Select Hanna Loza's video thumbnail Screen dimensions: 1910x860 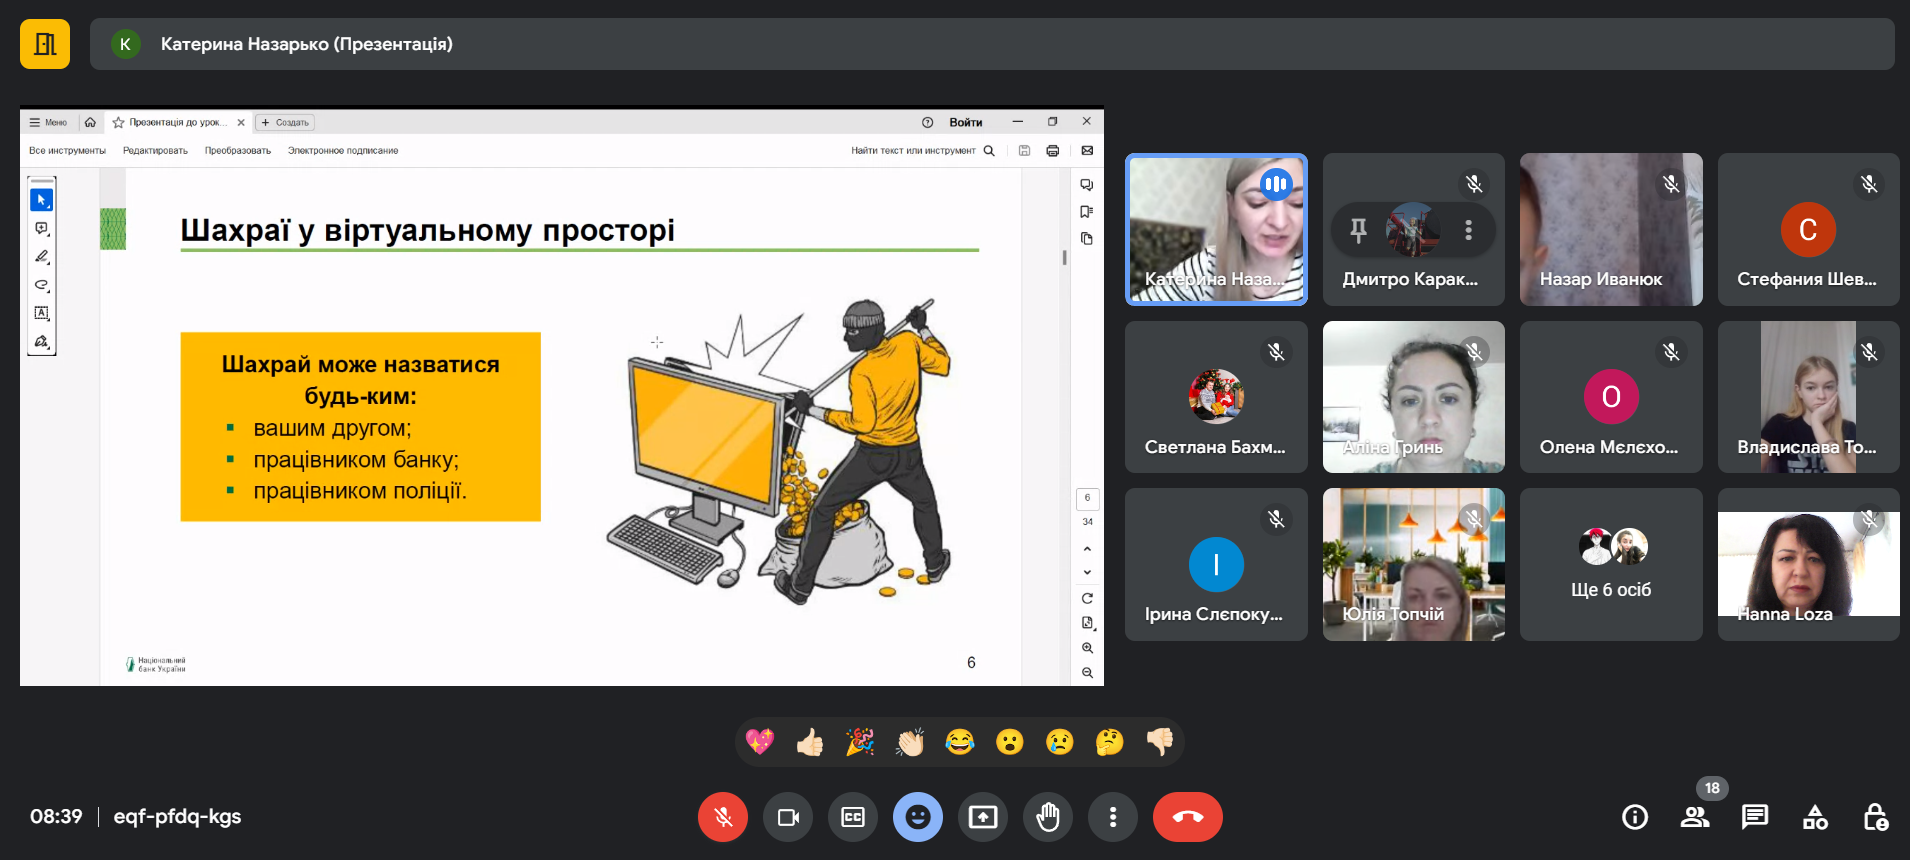point(1808,564)
